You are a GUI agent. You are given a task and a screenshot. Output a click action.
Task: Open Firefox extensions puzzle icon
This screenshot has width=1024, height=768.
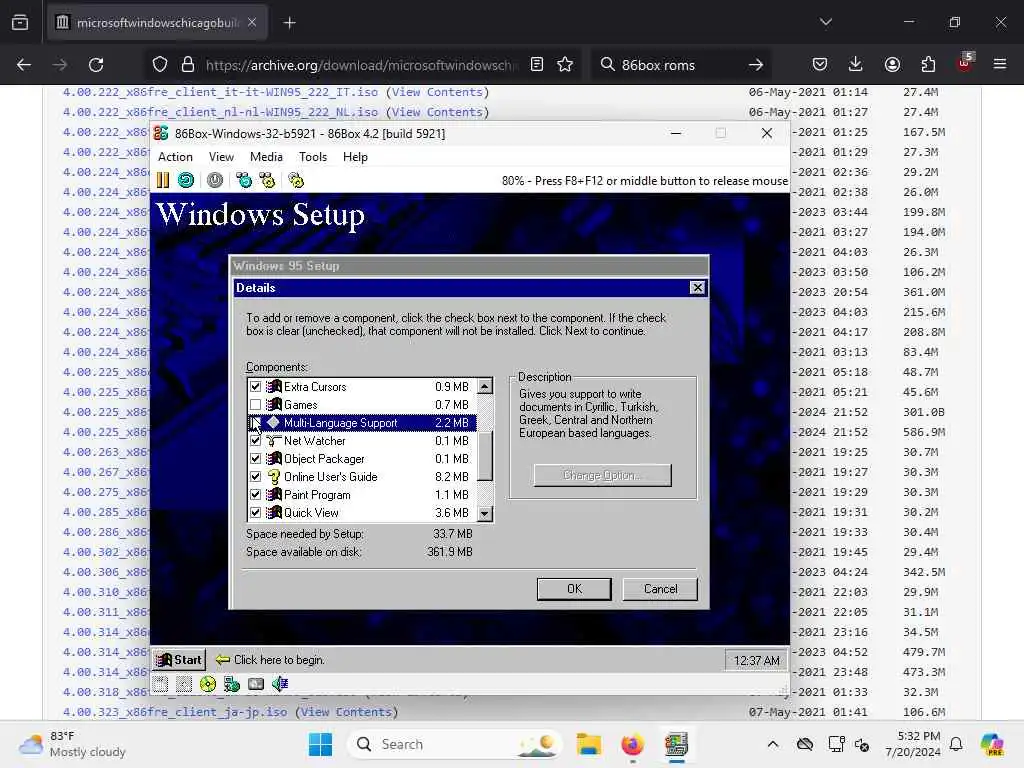[x=928, y=65]
